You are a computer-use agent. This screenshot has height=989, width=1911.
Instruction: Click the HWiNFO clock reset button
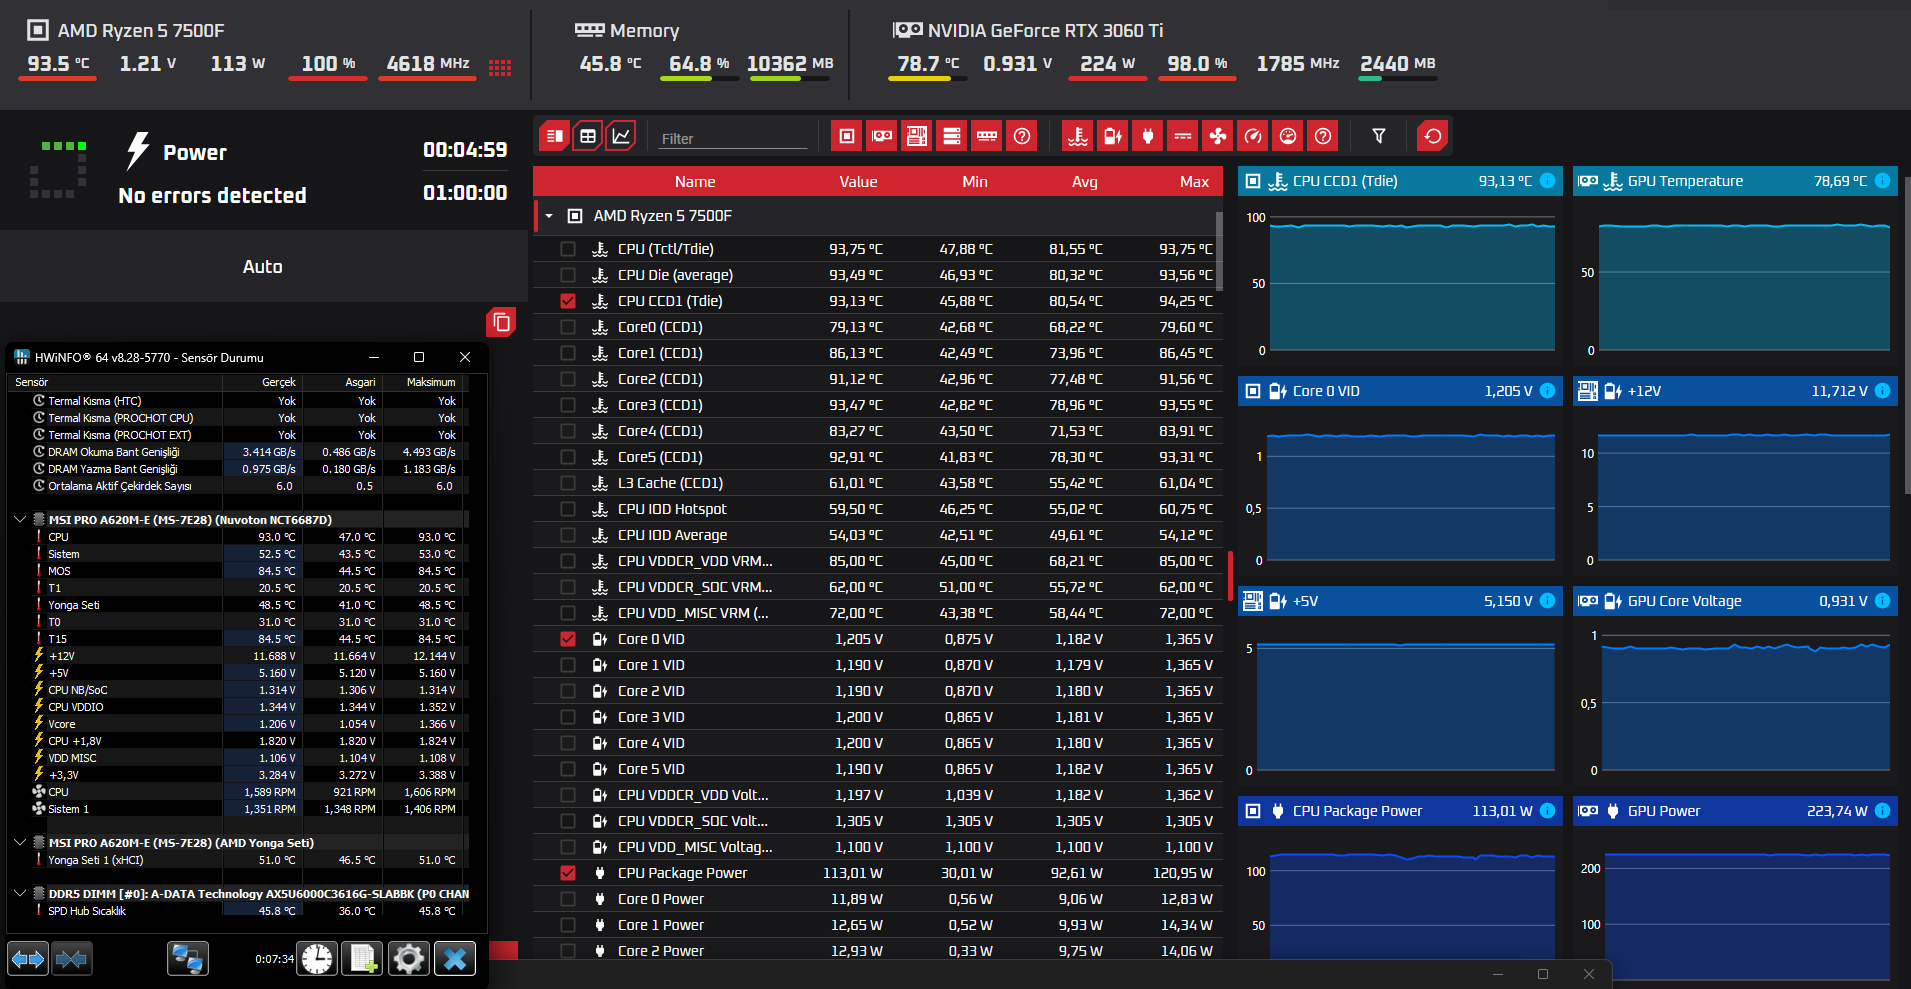click(318, 959)
